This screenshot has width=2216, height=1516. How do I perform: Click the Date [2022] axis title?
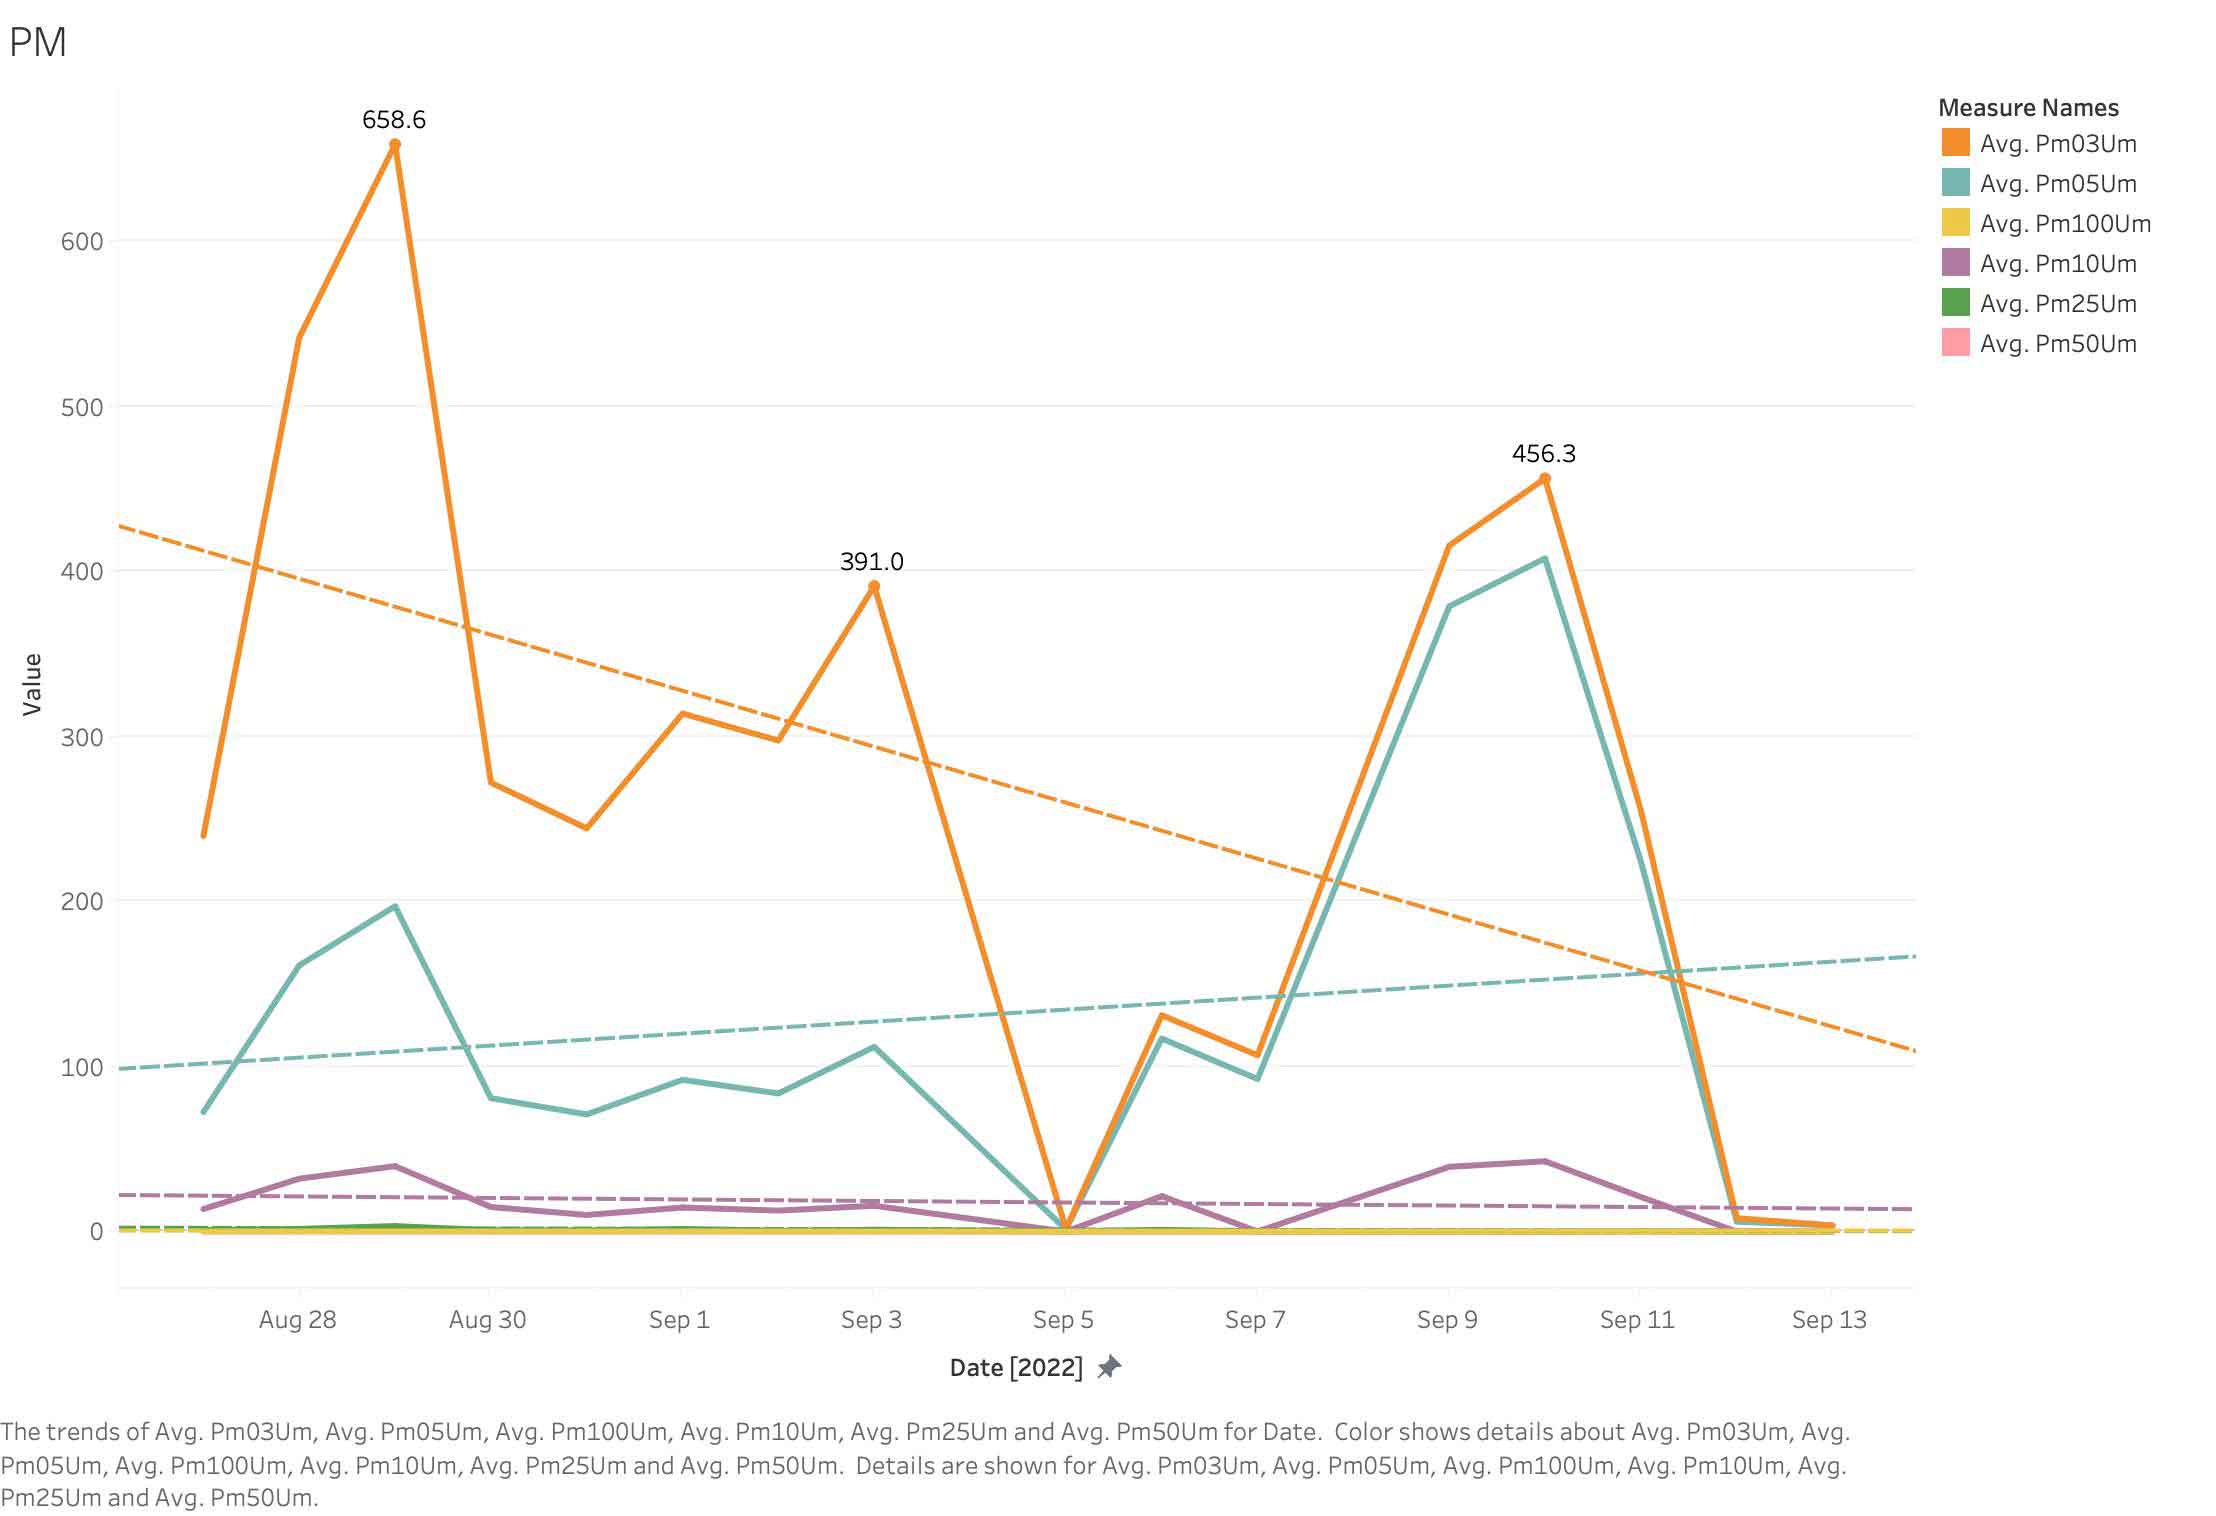1016,1367
